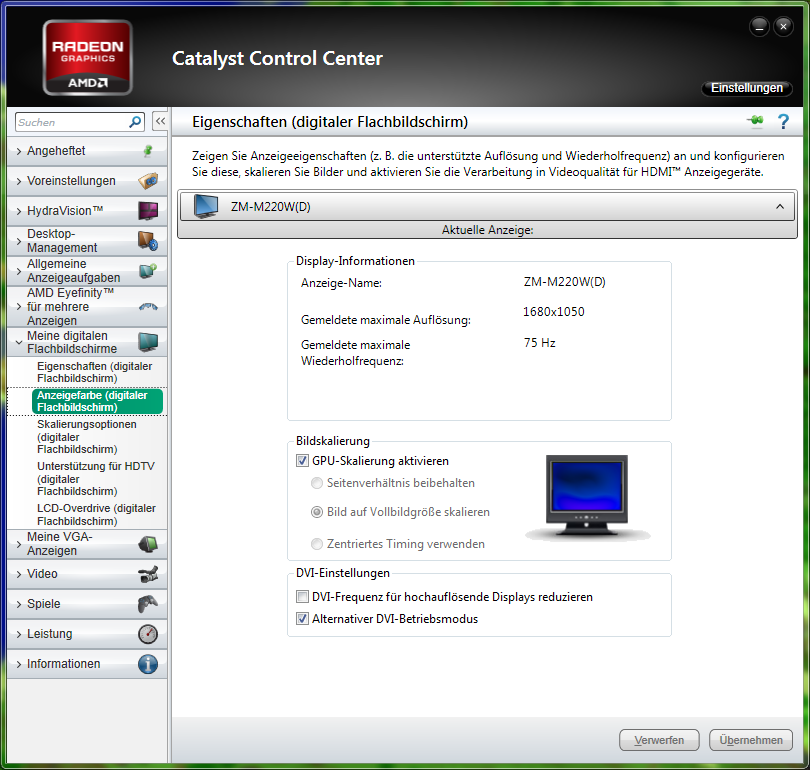Open Anzeigefarbe (digitaler Flachbildschirm) page
The width and height of the screenshot is (810, 770).
[98, 401]
